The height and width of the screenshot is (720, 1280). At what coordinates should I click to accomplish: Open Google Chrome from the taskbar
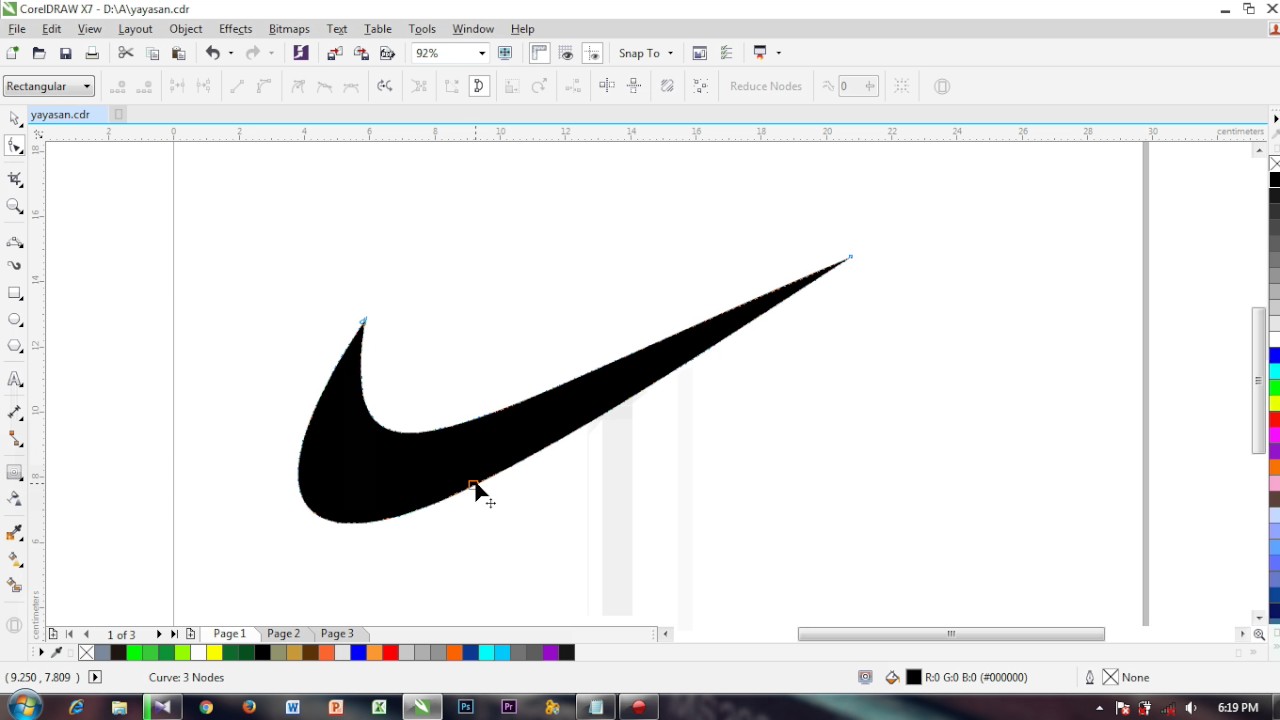(205, 707)
